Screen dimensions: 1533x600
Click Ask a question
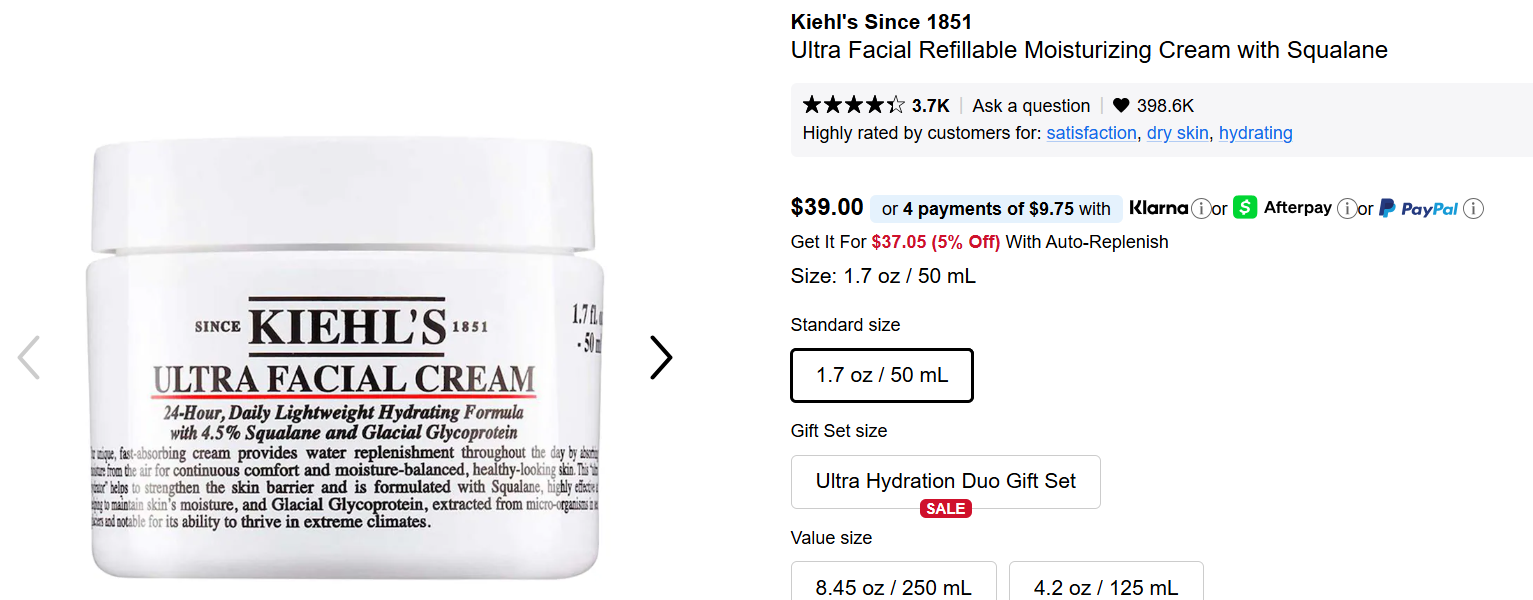tap(1031, 105)
